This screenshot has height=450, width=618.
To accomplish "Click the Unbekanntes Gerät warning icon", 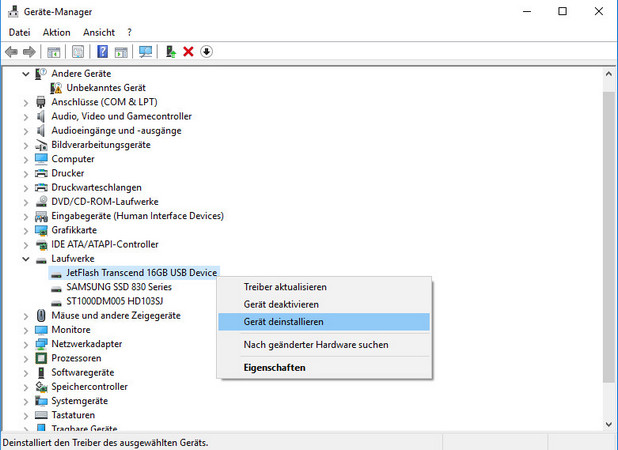I will [56, 87].
